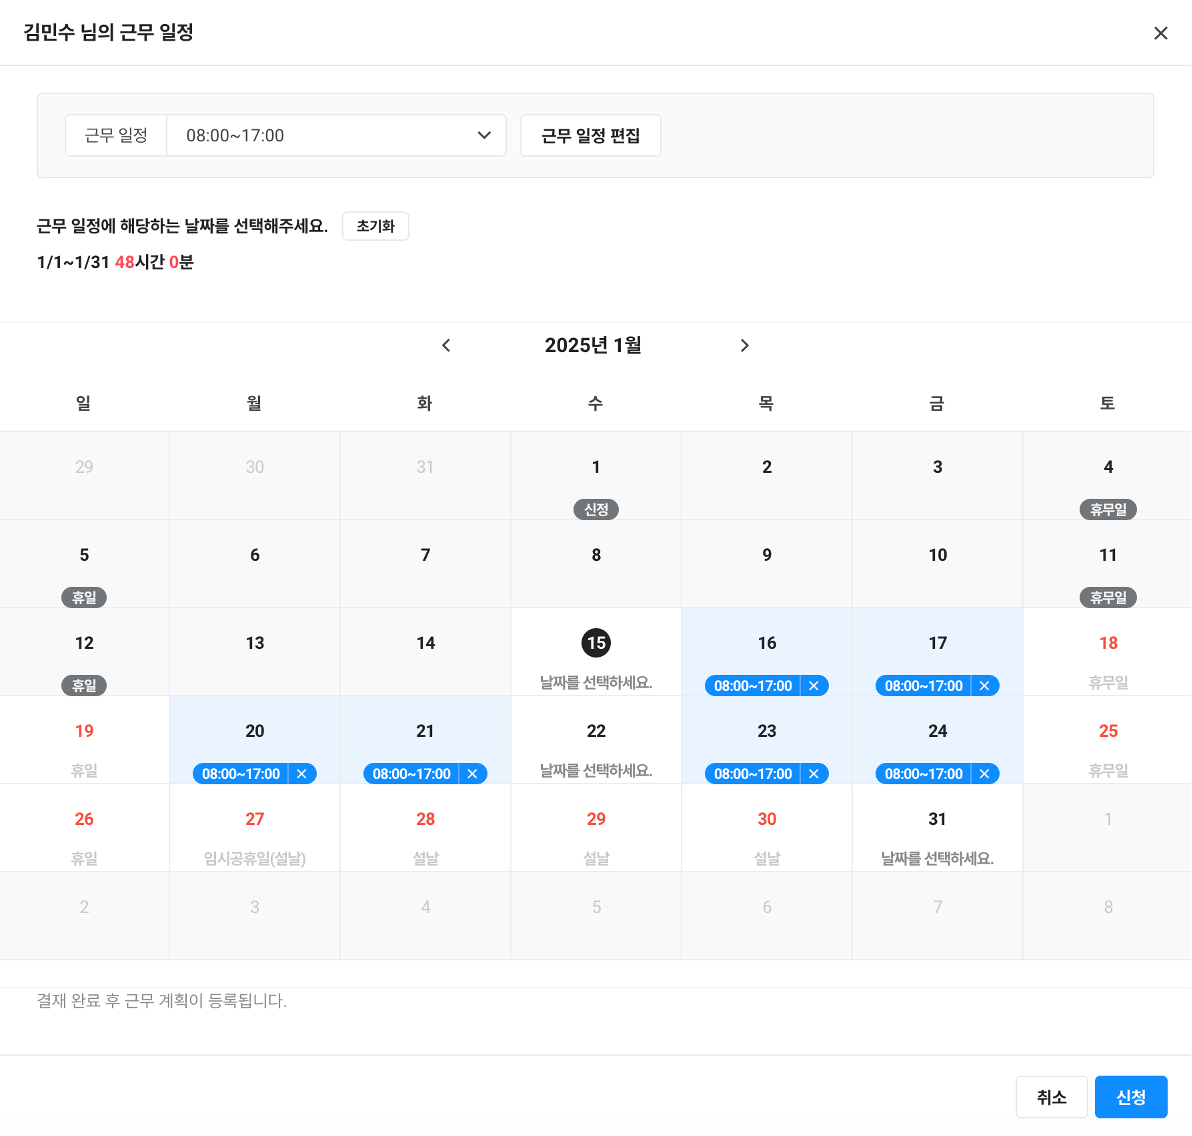Click the 08:00~17:00 tag on January 20
This screenshot has width=1192, height=1136.
(x=240, y=774)
